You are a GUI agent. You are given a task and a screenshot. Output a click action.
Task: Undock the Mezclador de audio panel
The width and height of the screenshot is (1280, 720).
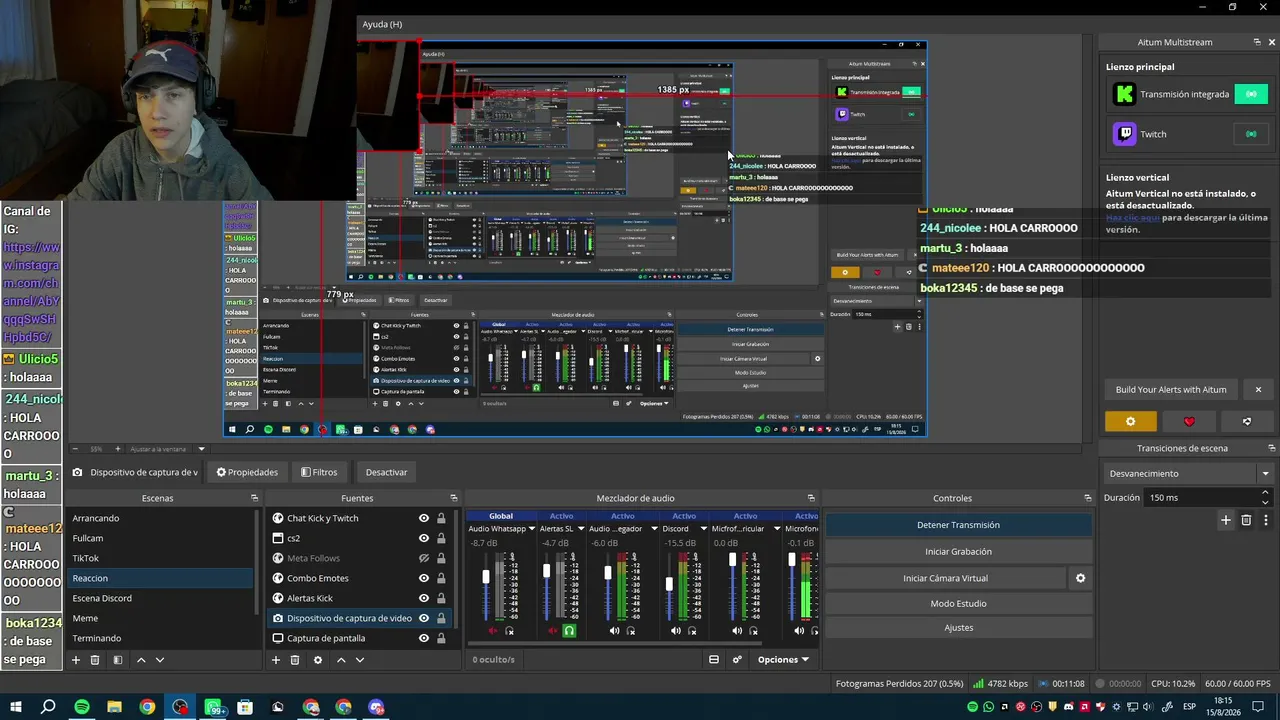coord(811,498)
